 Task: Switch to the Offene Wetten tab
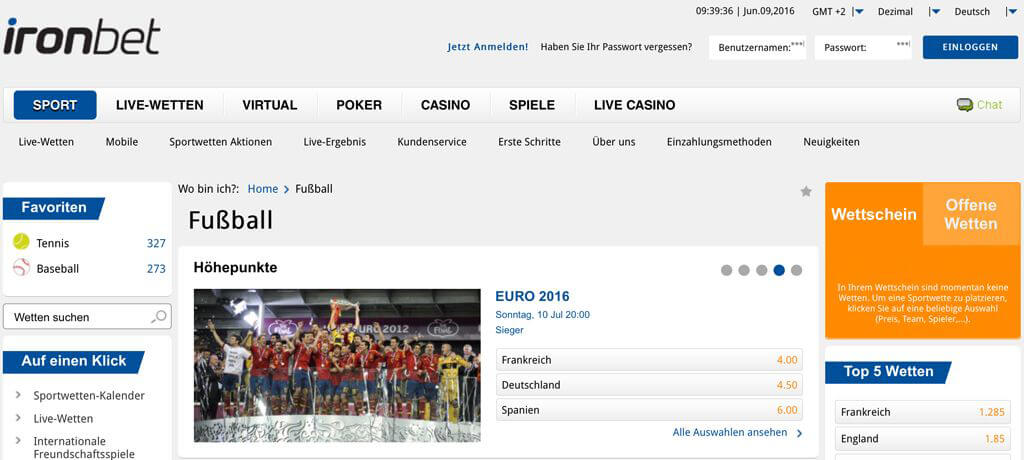click(971, 214)
